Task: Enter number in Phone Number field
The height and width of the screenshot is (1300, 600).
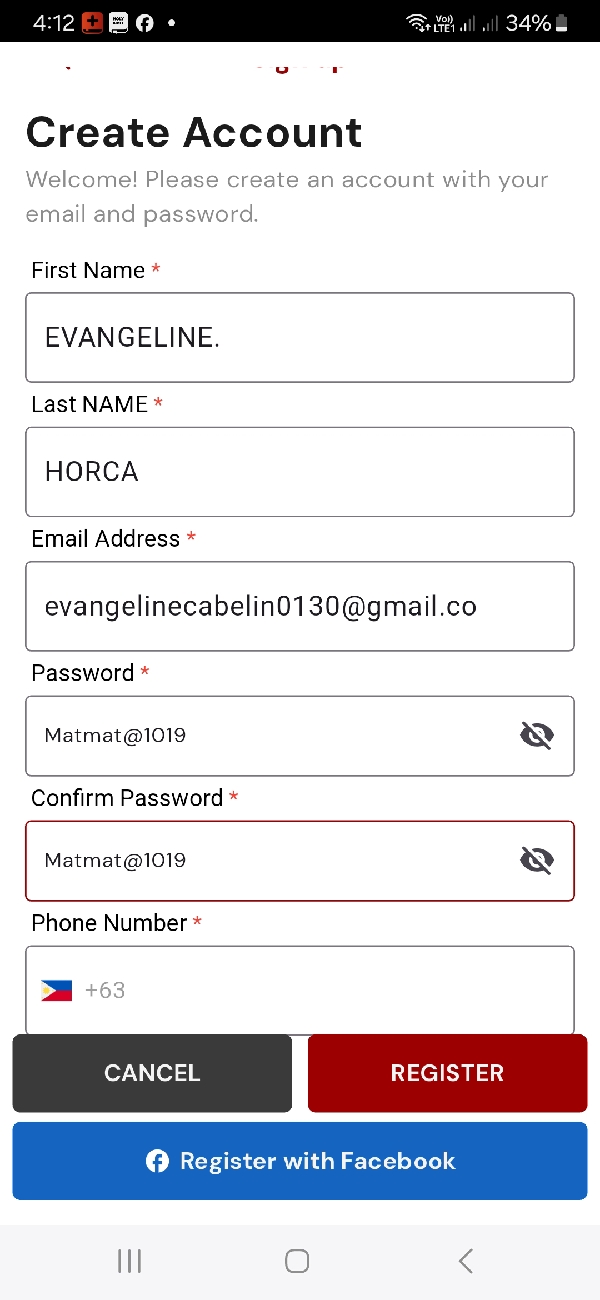Action: [330, 991]
